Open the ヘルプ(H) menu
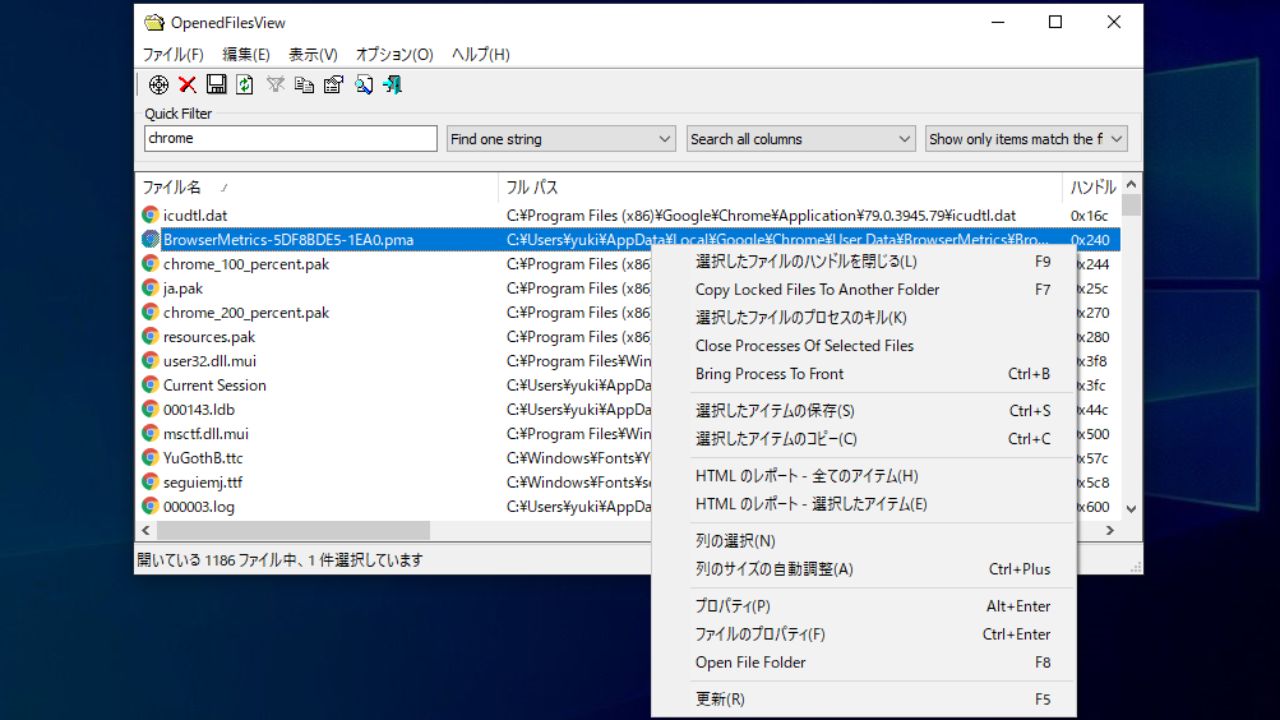This screenshot has height=720, width=1280. [480, 54]
